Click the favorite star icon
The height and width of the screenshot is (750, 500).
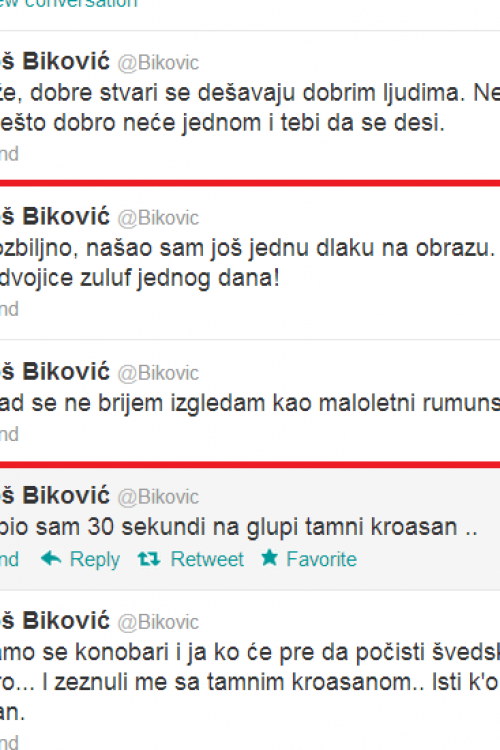click(x=269, y=557)
